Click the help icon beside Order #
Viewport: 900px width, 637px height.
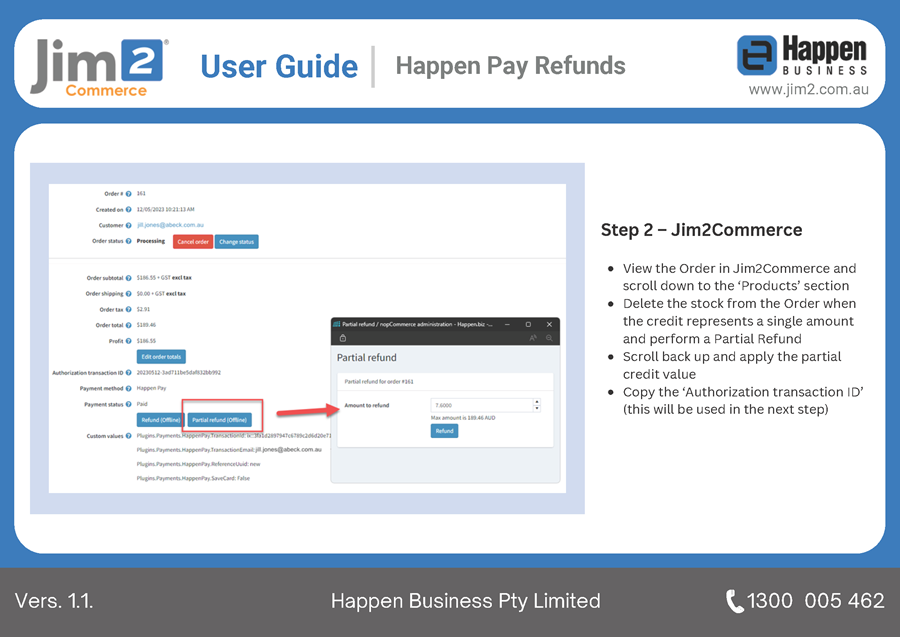(129, 194)
